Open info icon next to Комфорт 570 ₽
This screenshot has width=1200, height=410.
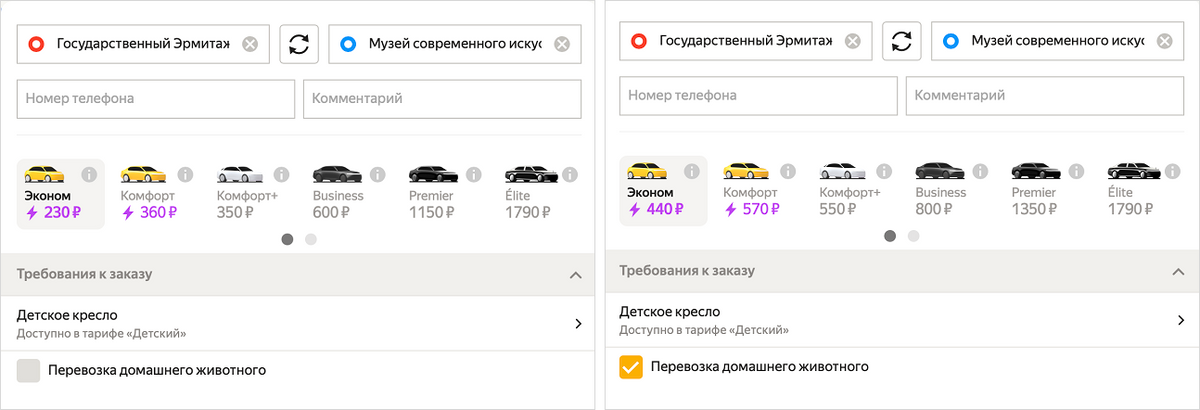(788, 171)
